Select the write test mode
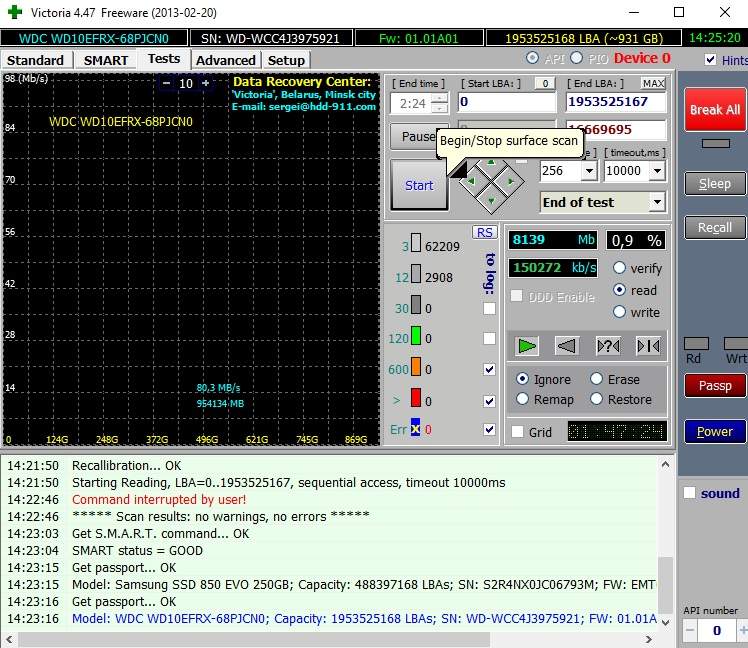The height and width of the screenshot is (648, 748). 619,312
